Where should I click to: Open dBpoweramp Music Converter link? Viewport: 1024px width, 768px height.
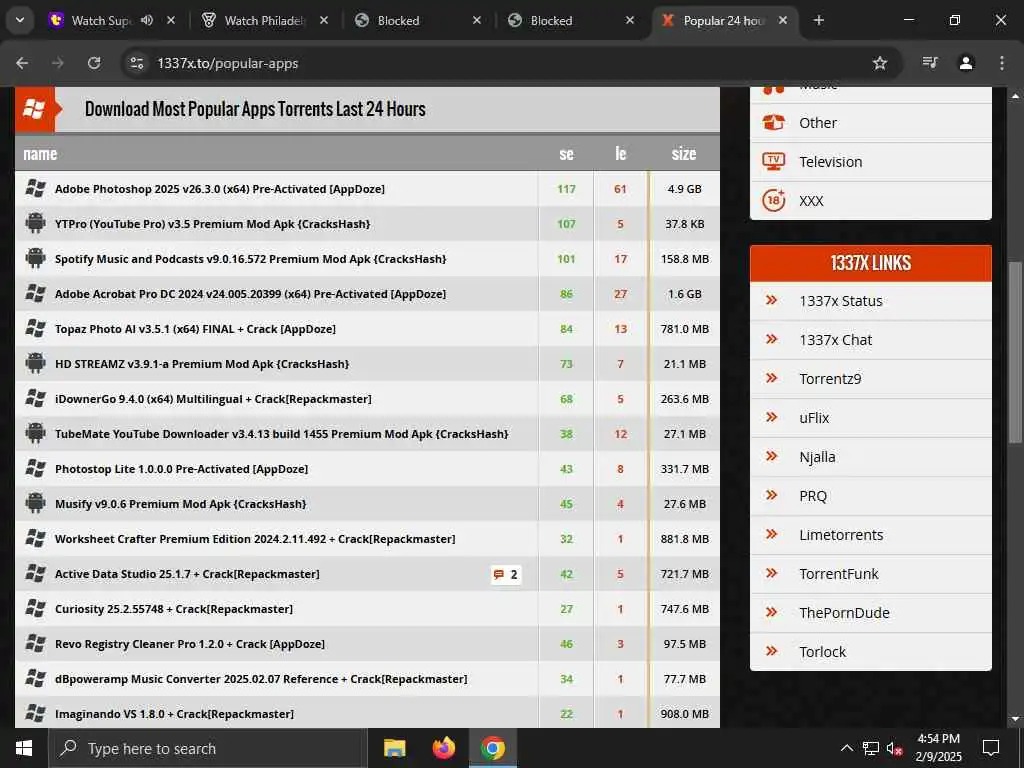click(261, 679)
